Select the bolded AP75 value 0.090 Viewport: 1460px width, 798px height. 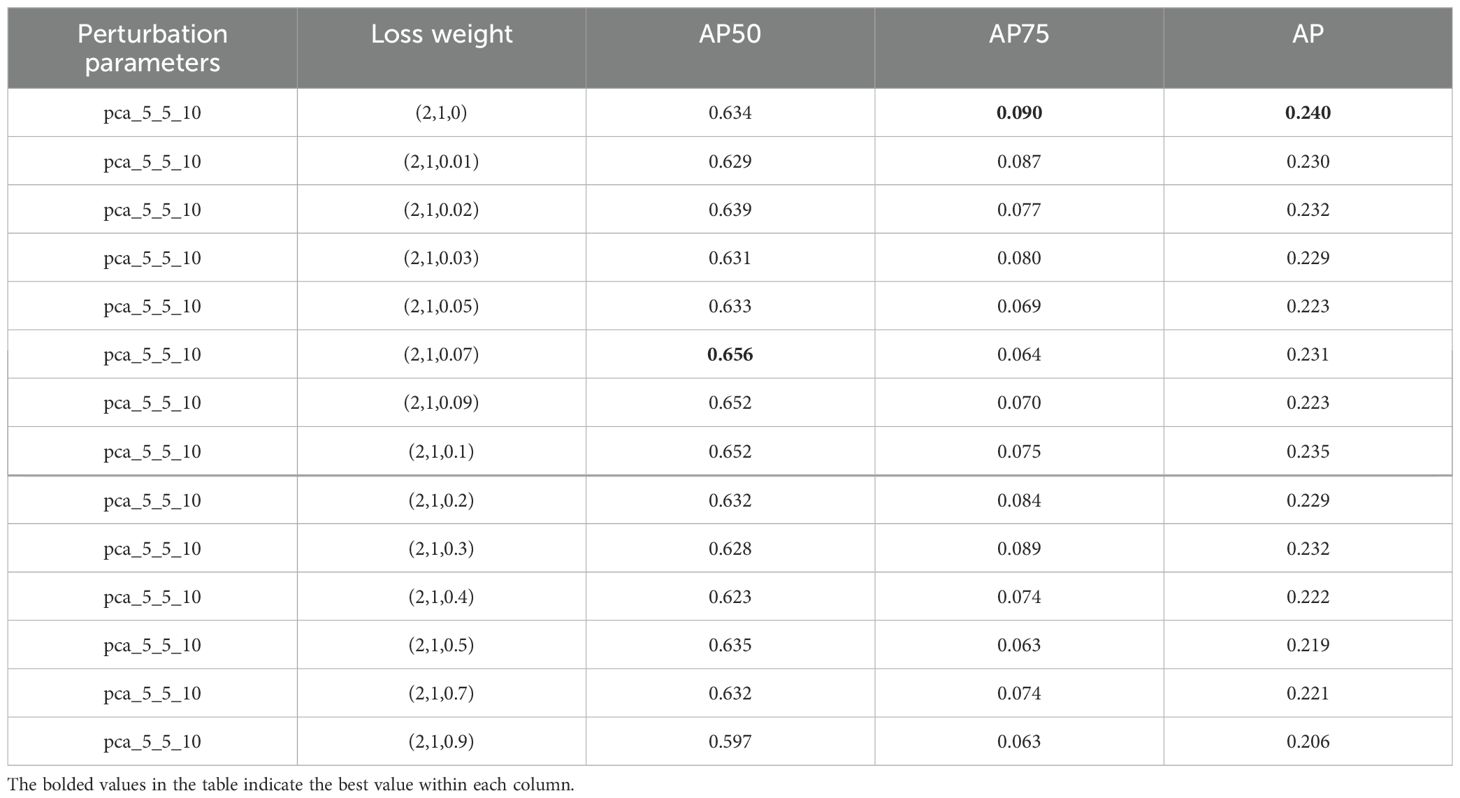click(1019, 113)
